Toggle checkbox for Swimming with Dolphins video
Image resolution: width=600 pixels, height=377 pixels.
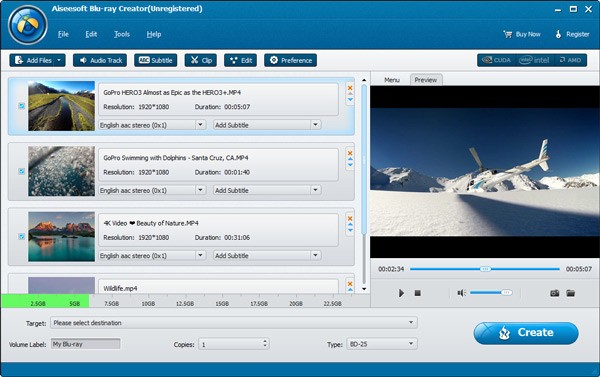click(x=22, y=171)
